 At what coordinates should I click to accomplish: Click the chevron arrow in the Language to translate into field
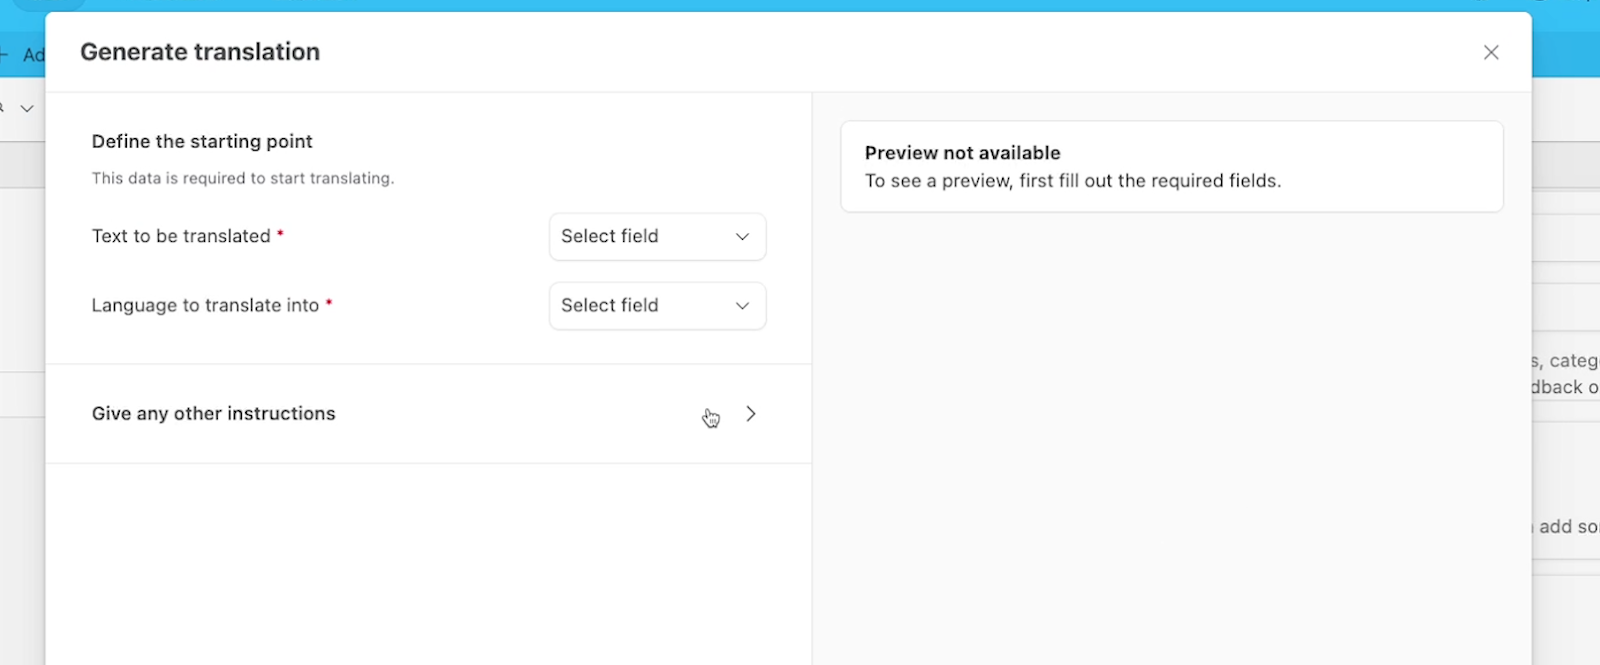click(742, 306)
